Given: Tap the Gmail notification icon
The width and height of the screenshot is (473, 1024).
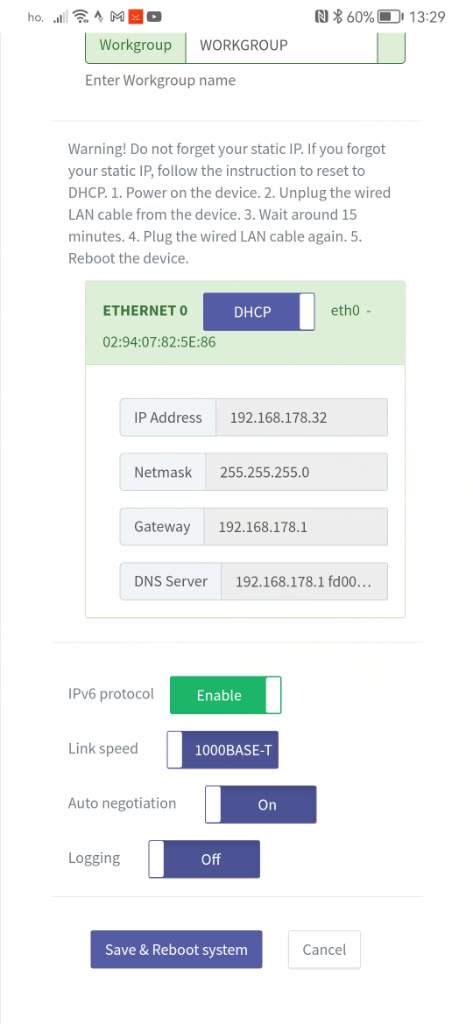Looking at the screenshot, I should click(x=118, y=17).
